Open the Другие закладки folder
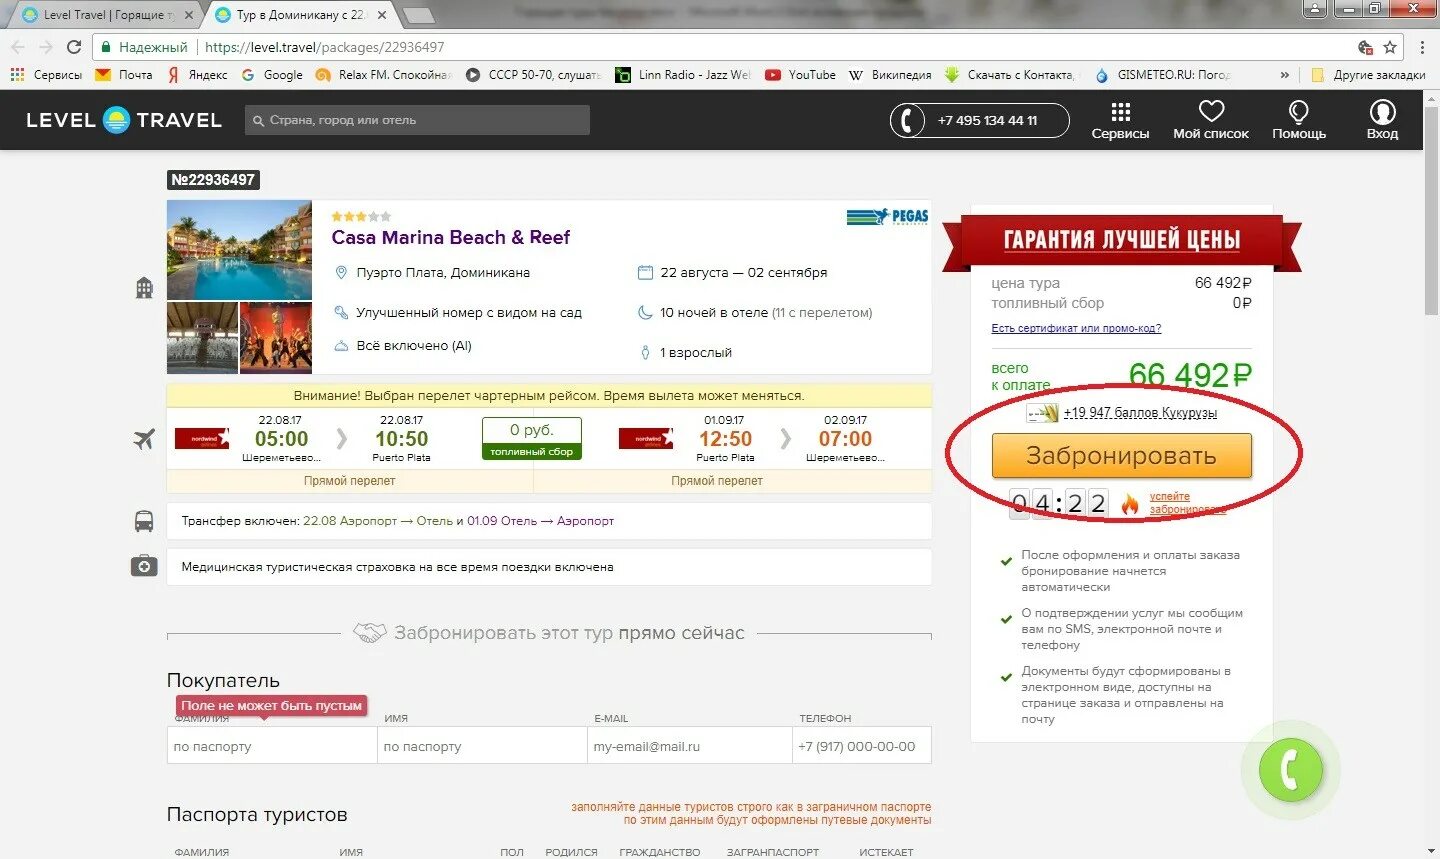Image resolution: width=1440 pixels, height=859 pixels. click(x=1368, y=75)
